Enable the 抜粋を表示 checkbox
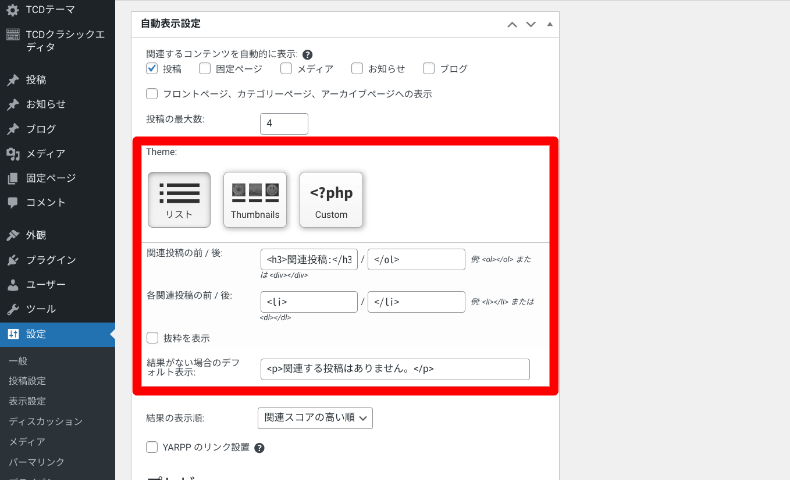 pos(152,338)
